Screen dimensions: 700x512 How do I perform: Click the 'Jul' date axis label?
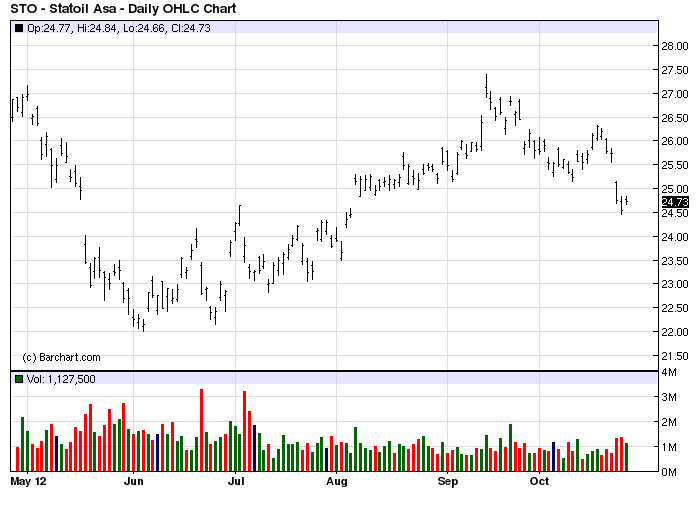236,482
